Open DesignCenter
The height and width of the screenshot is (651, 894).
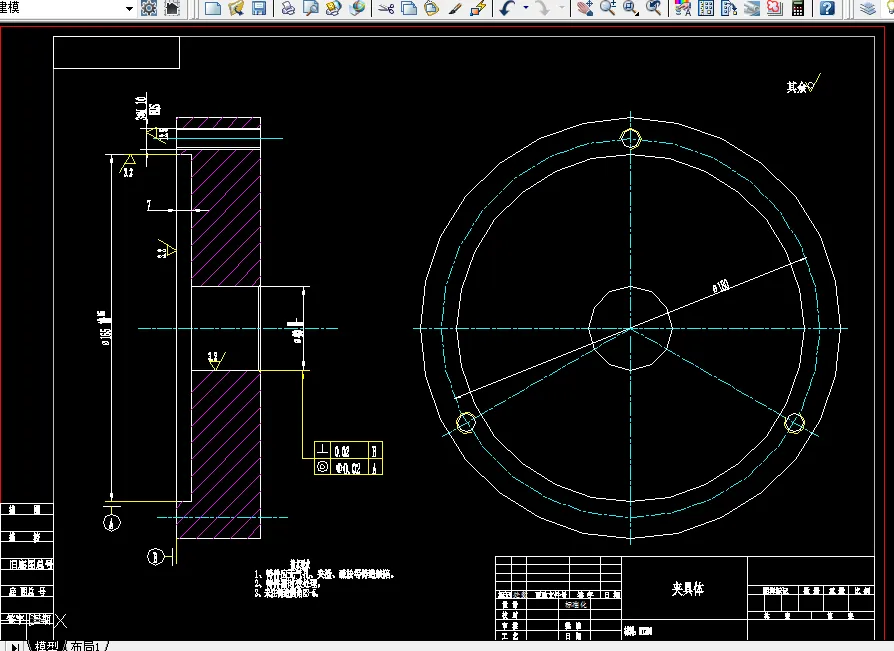tap(706, 8)
